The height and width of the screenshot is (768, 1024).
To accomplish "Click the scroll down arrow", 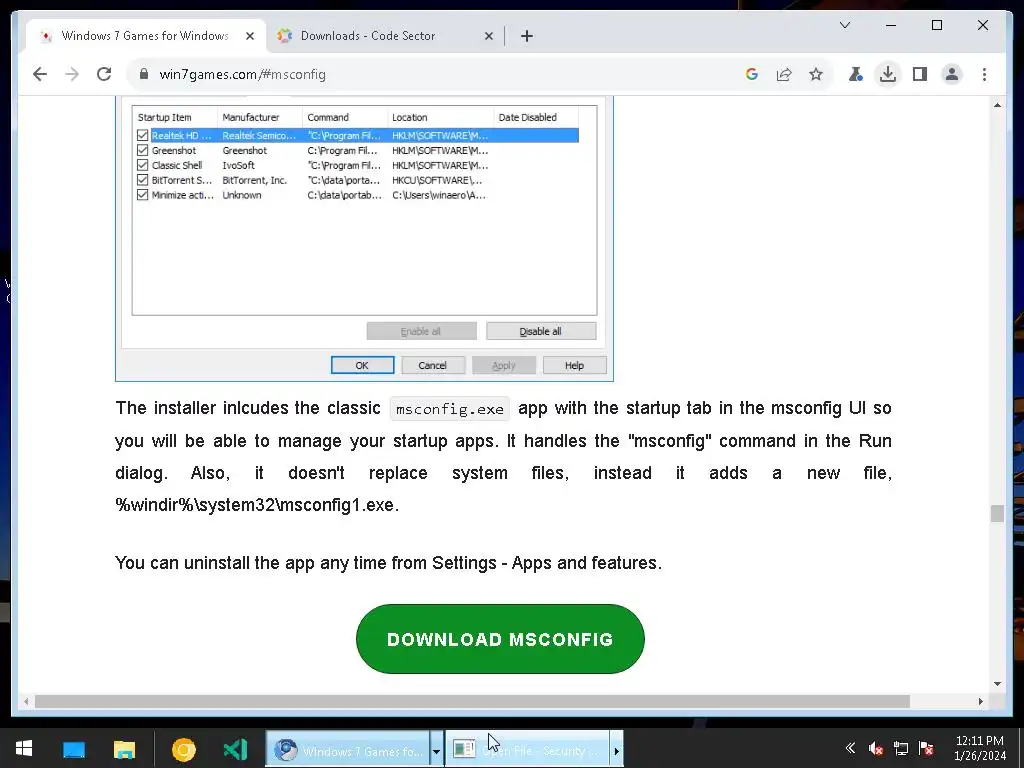I will [x=997, y=684].
